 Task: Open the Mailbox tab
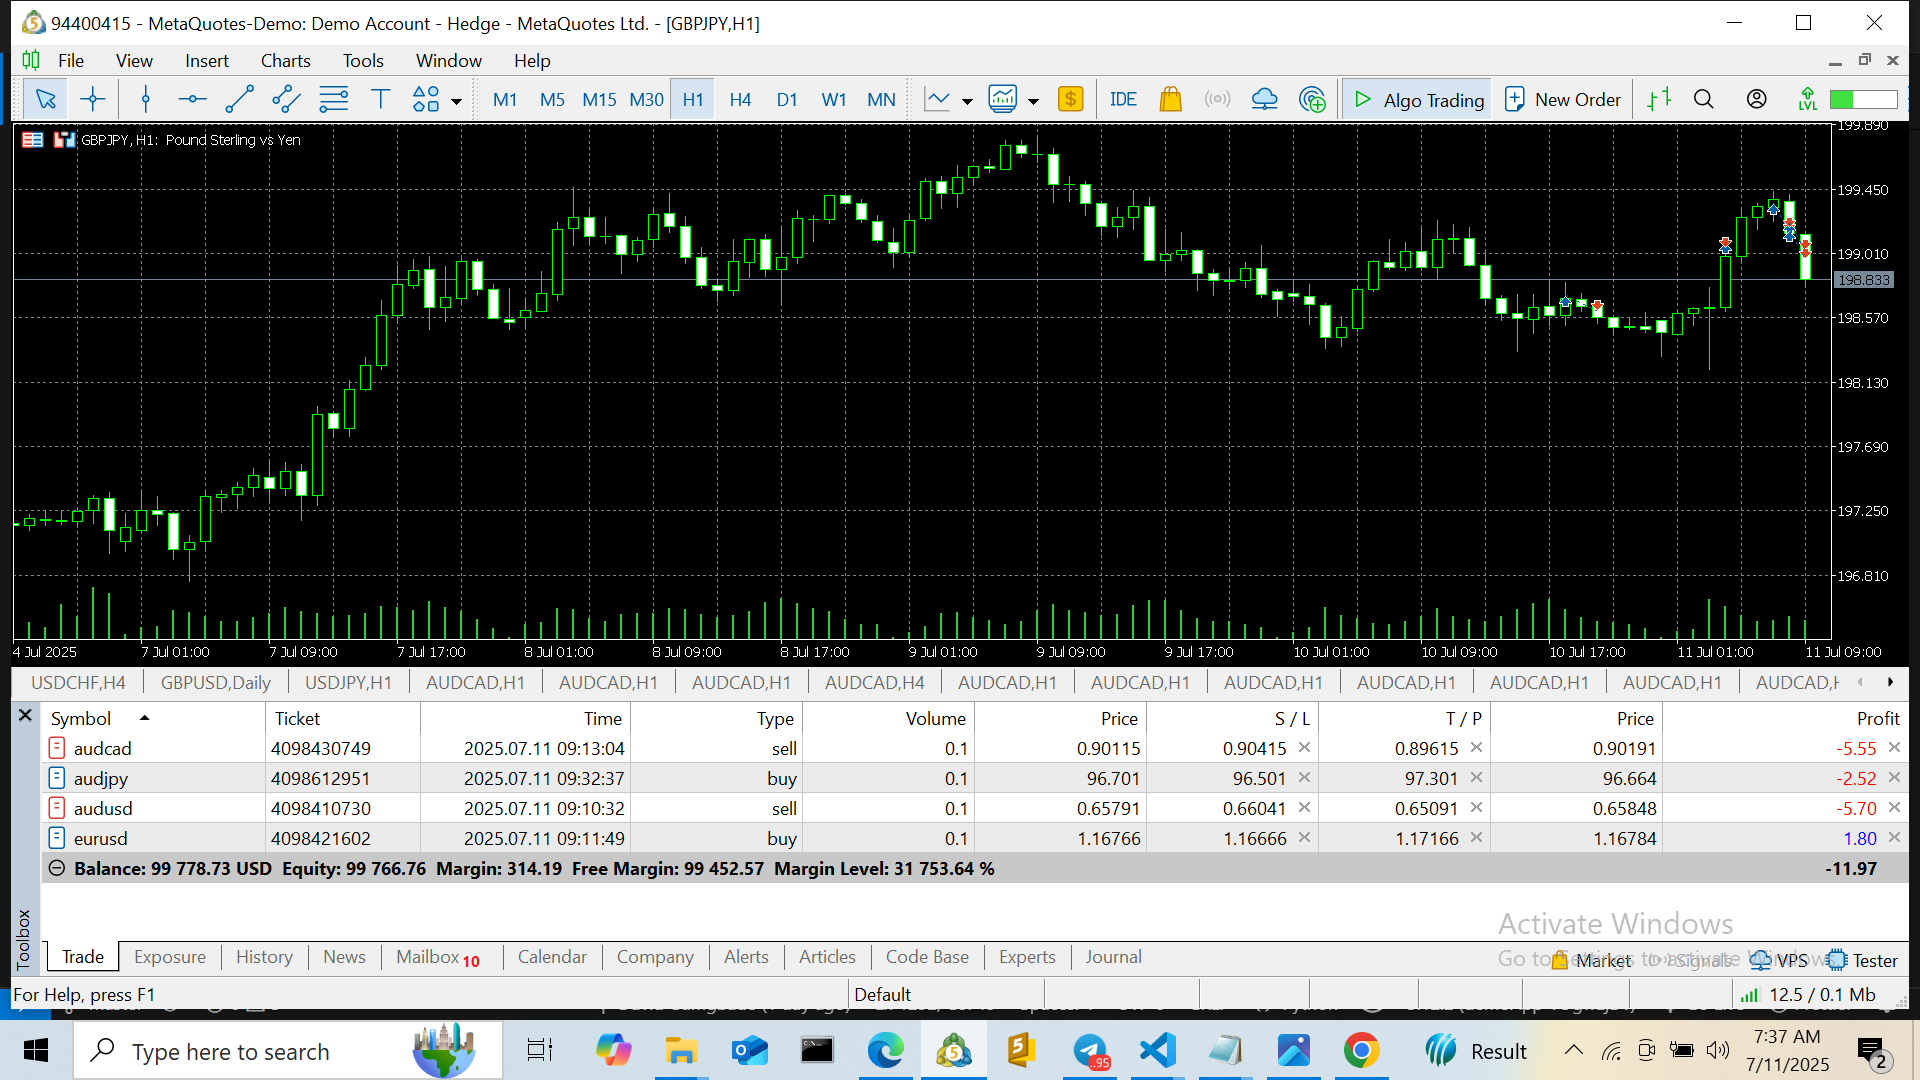(x=438, y=957)
